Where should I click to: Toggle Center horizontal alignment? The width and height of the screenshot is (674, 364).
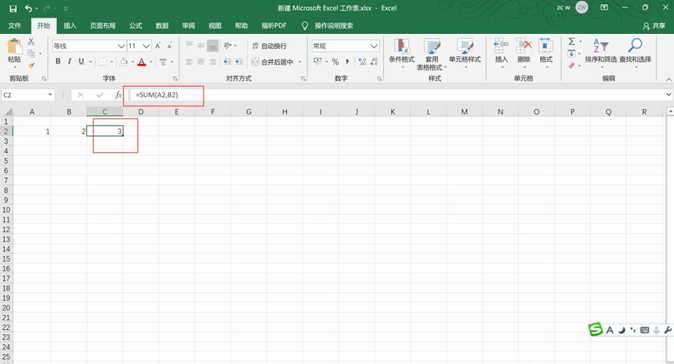[x=201, y=61]
